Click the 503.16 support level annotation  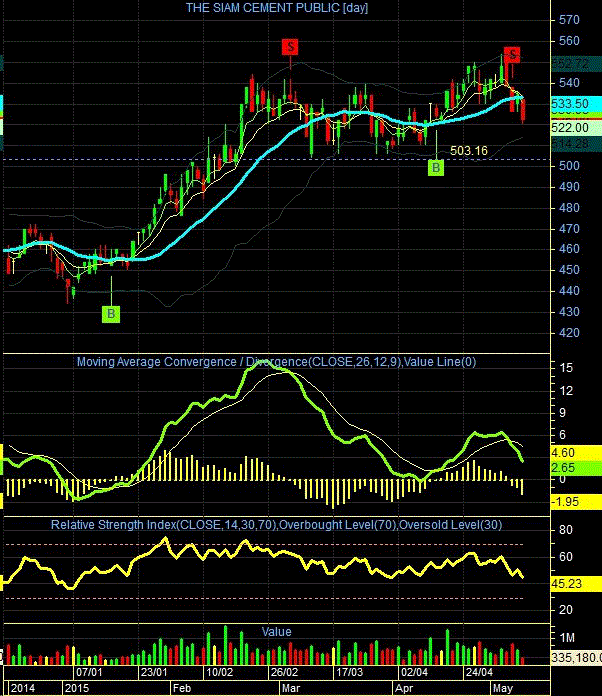(x=469, y=151)
